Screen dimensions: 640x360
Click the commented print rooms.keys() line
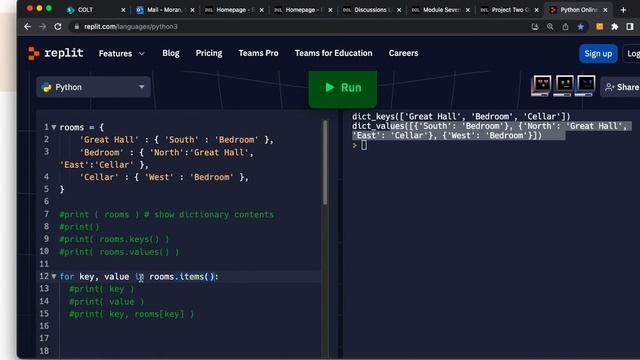114,239
